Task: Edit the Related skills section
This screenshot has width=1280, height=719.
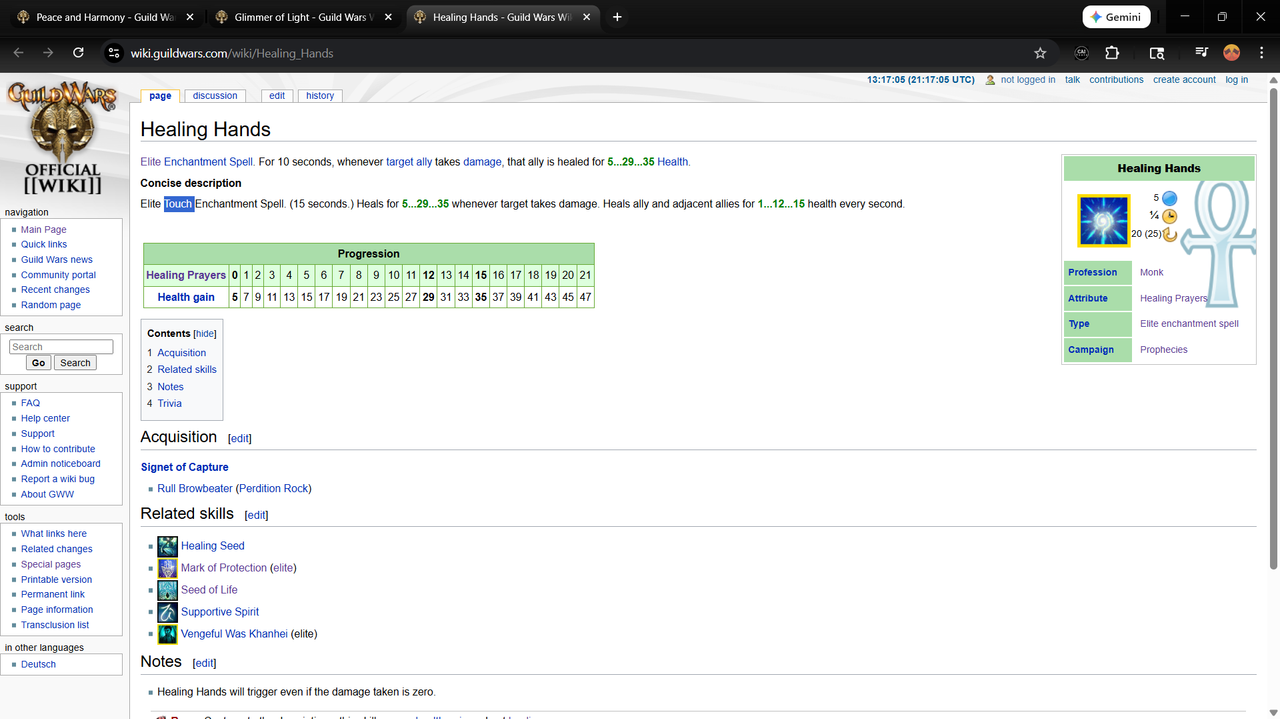Action: coord(256,515)
